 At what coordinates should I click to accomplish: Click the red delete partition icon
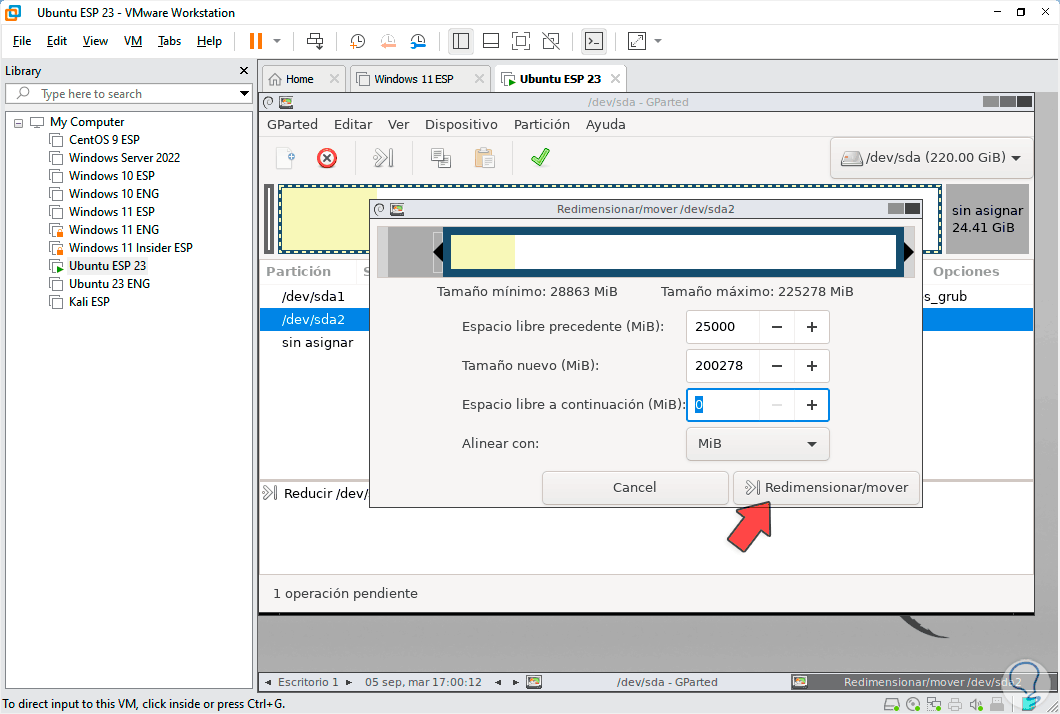[327, 158]
